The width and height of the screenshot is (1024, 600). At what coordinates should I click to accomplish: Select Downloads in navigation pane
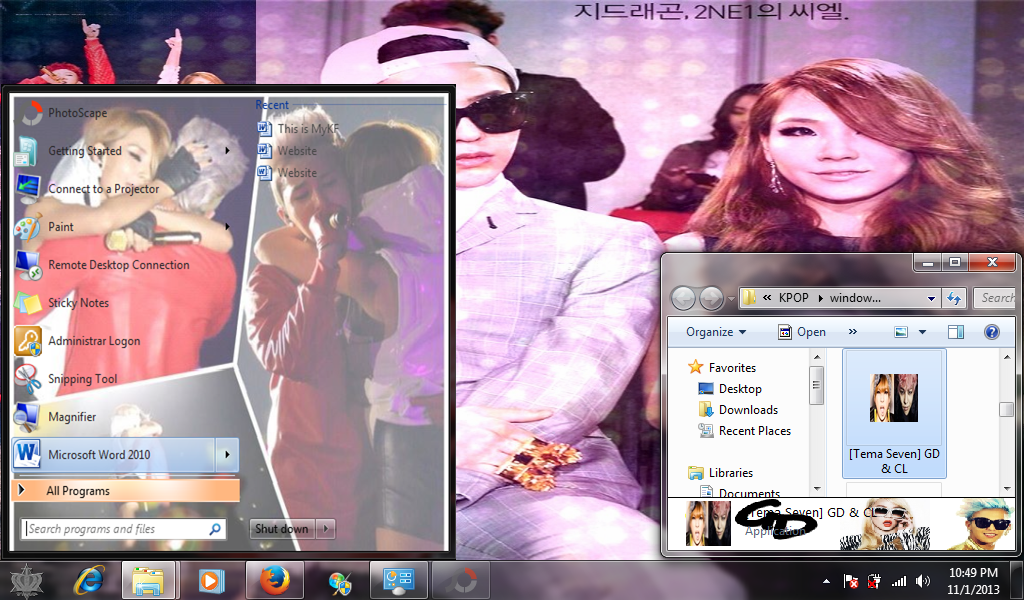(739, 409)
